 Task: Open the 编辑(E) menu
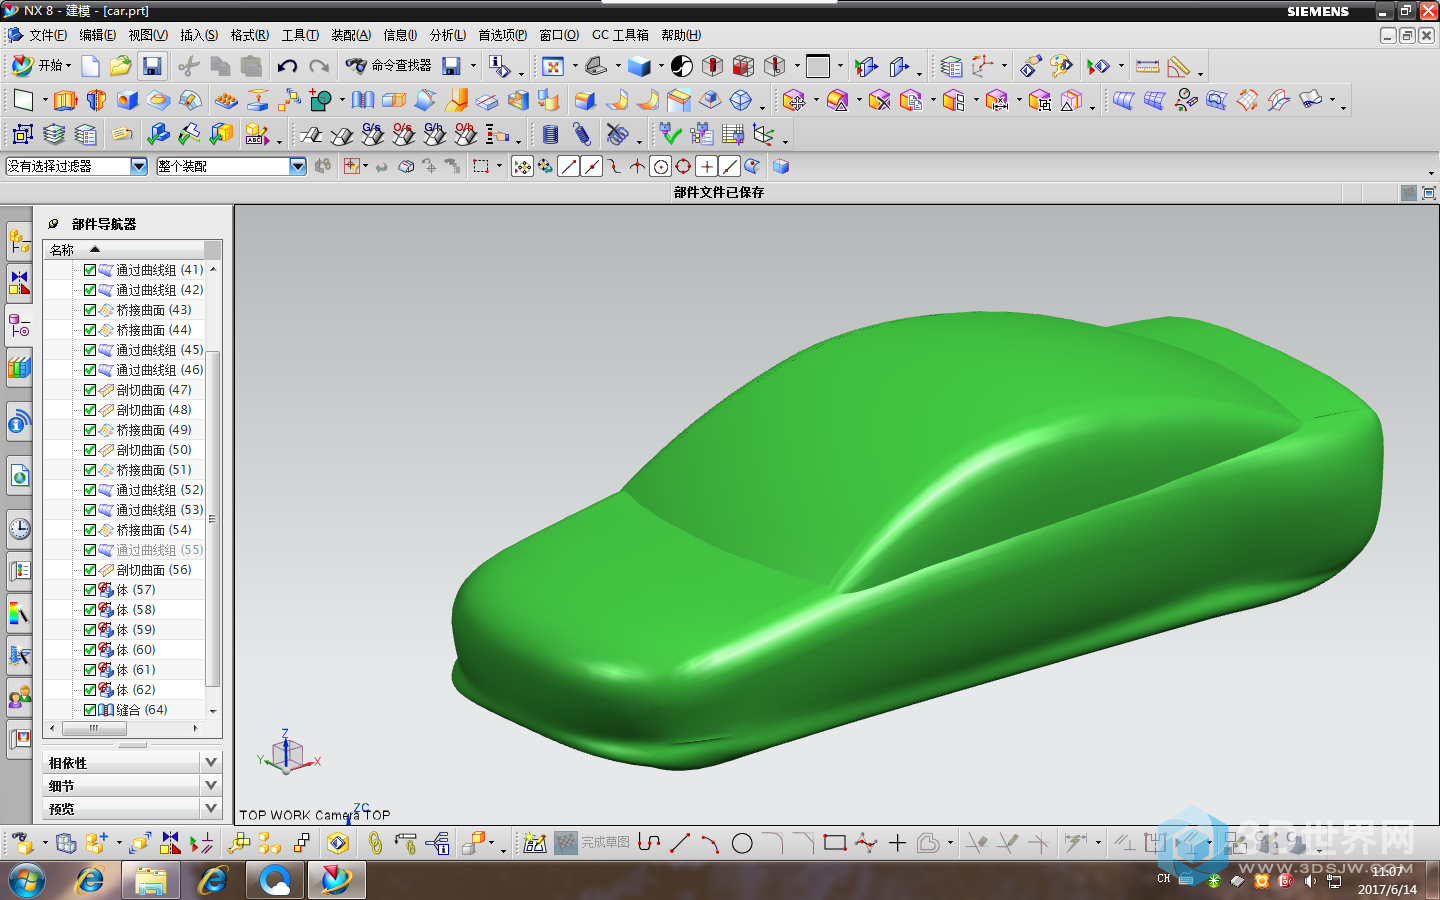click(x=97, y=35)
